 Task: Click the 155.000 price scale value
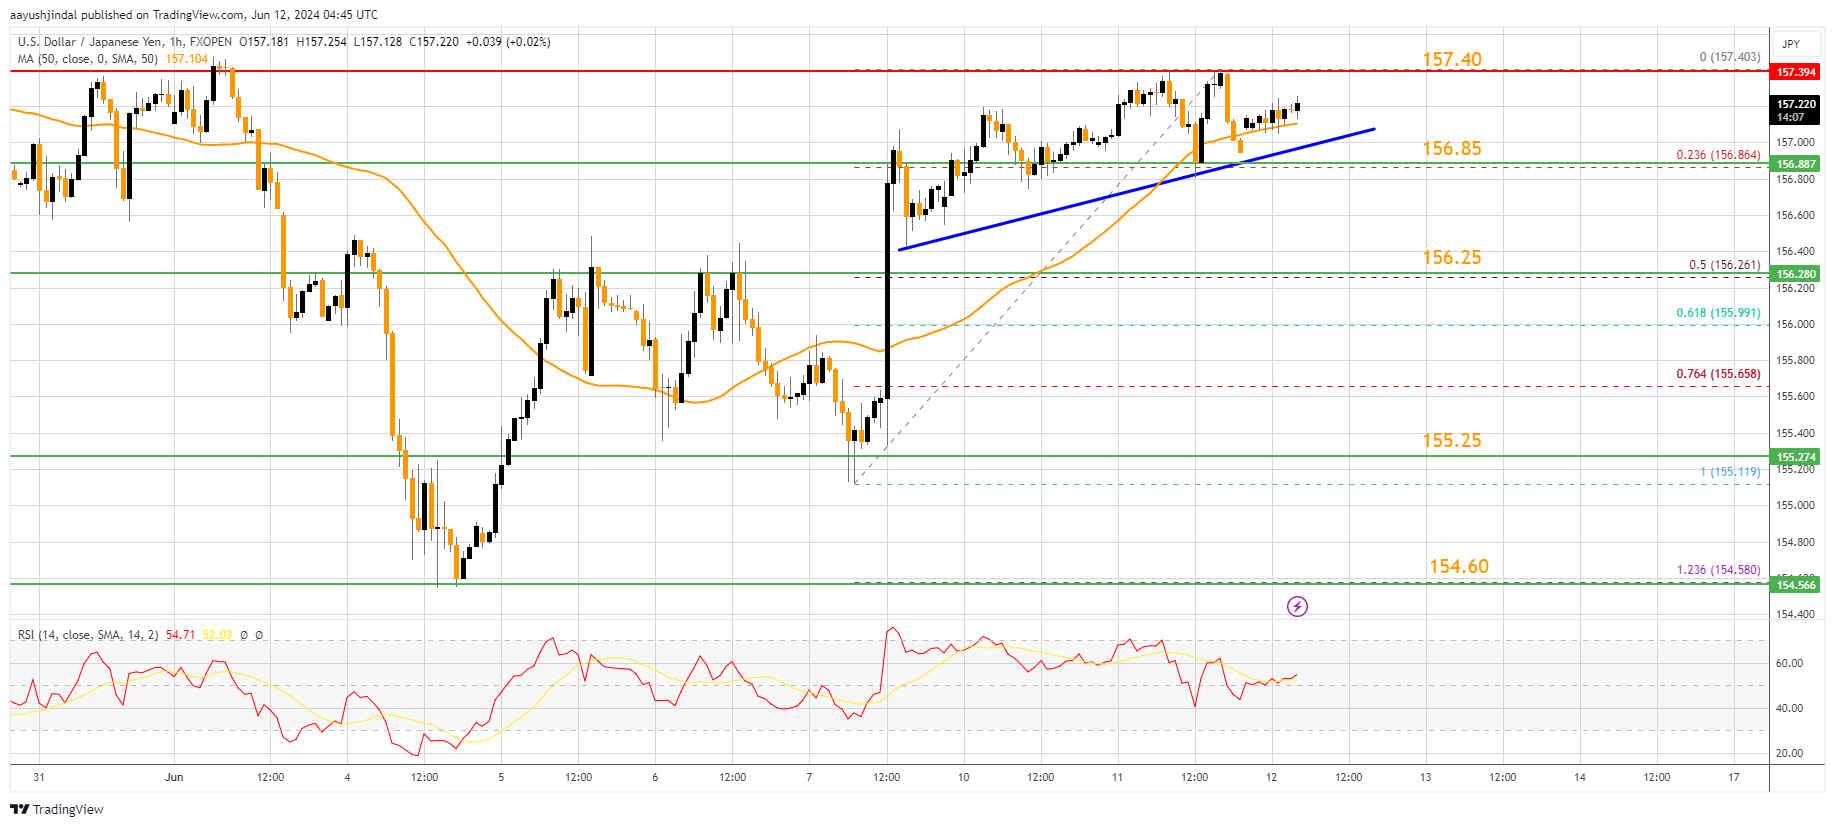1795,506
